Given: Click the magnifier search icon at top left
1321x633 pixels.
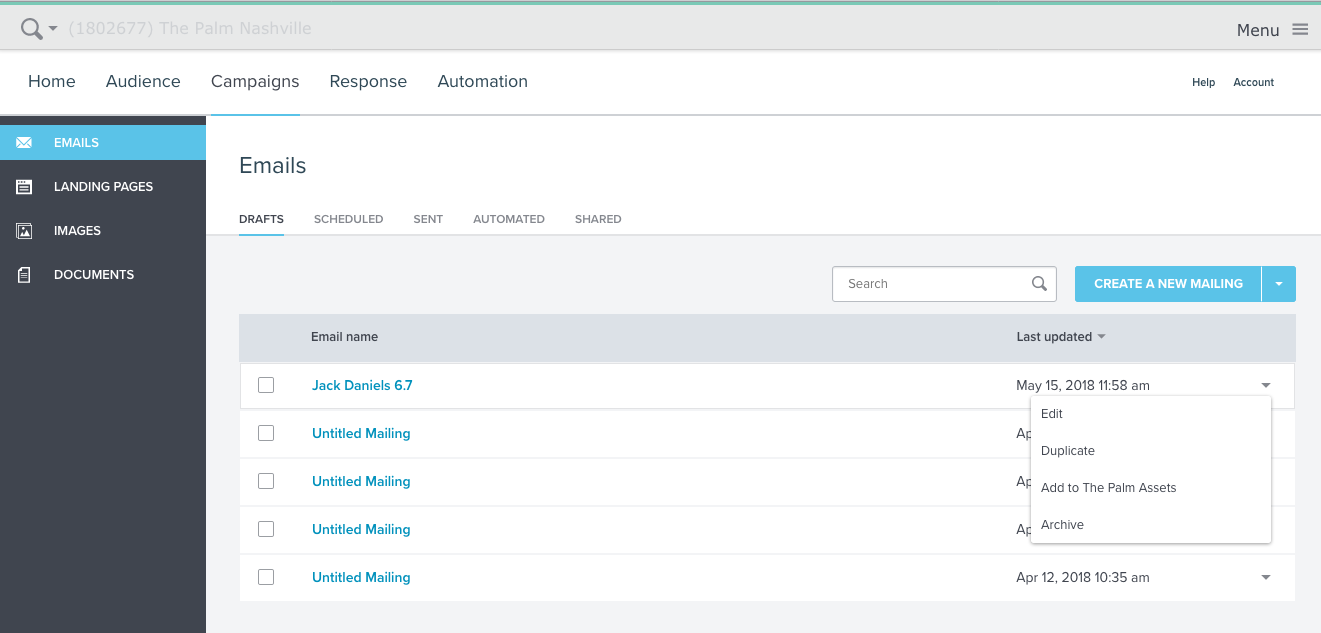Looking at the screenshot, I should 32,29.
